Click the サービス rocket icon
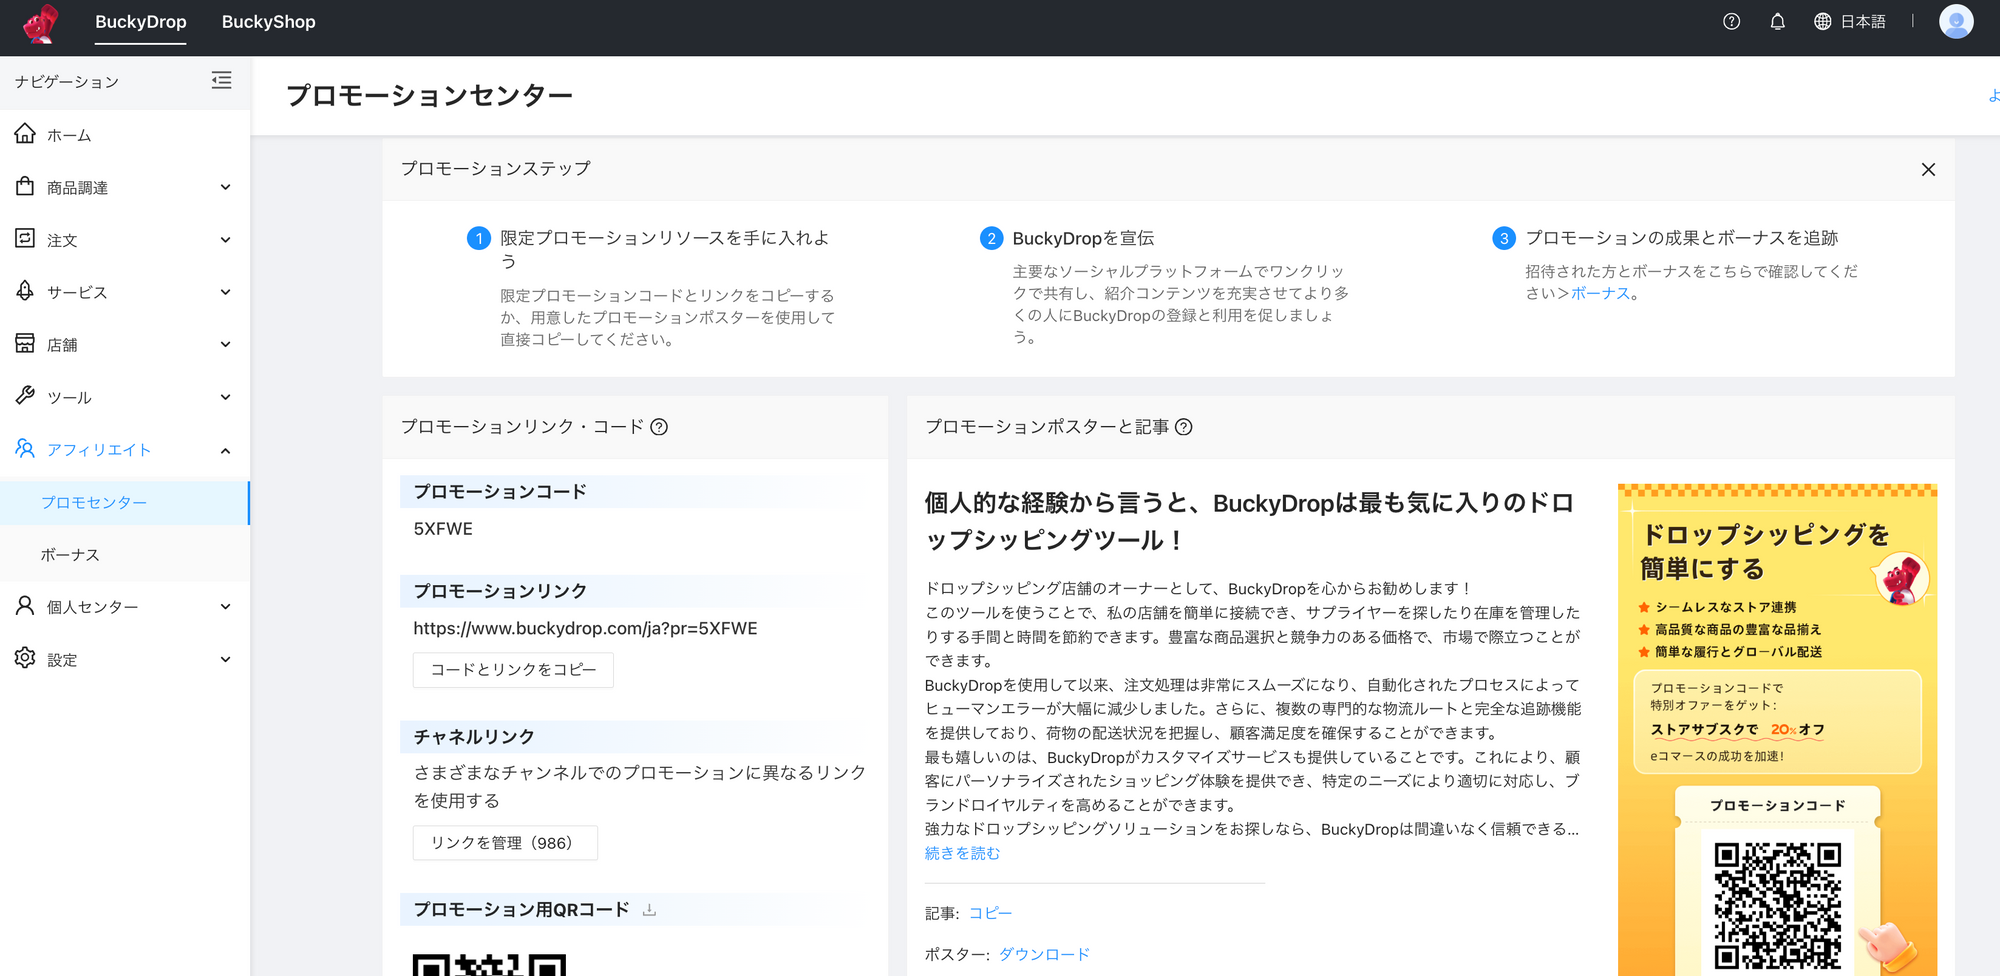Viewport: 2000px width, 976px height. (25, 291)
